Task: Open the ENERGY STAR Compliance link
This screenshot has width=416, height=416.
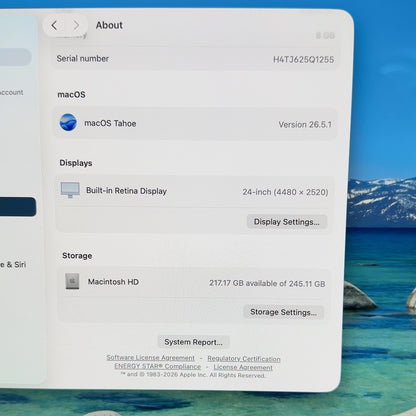Action: [158, 366]
